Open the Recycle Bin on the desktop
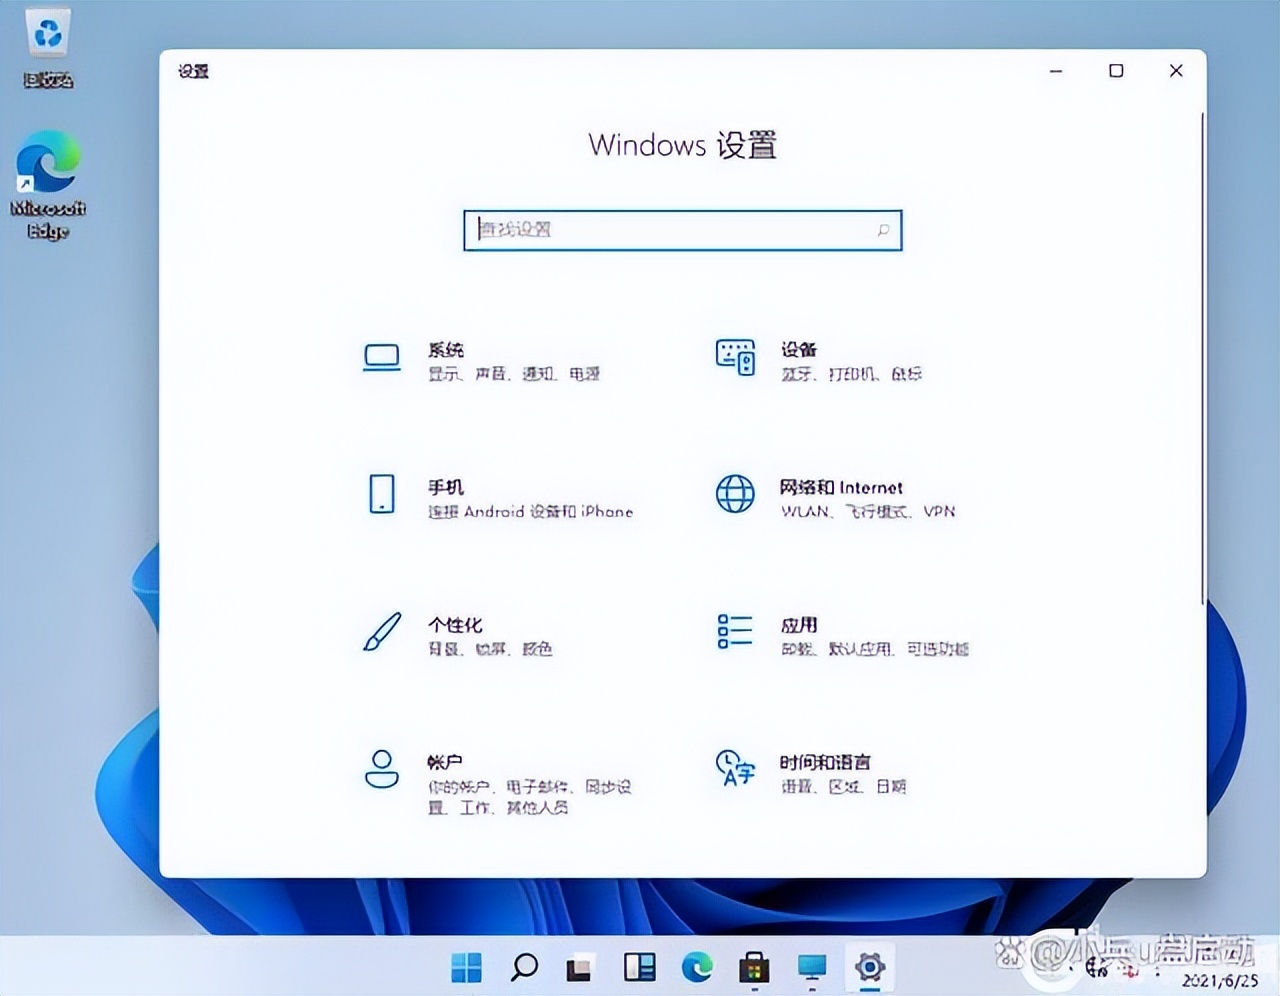Image resolution: width=1280 pixels, height=996 pixels. pos(47,40)
